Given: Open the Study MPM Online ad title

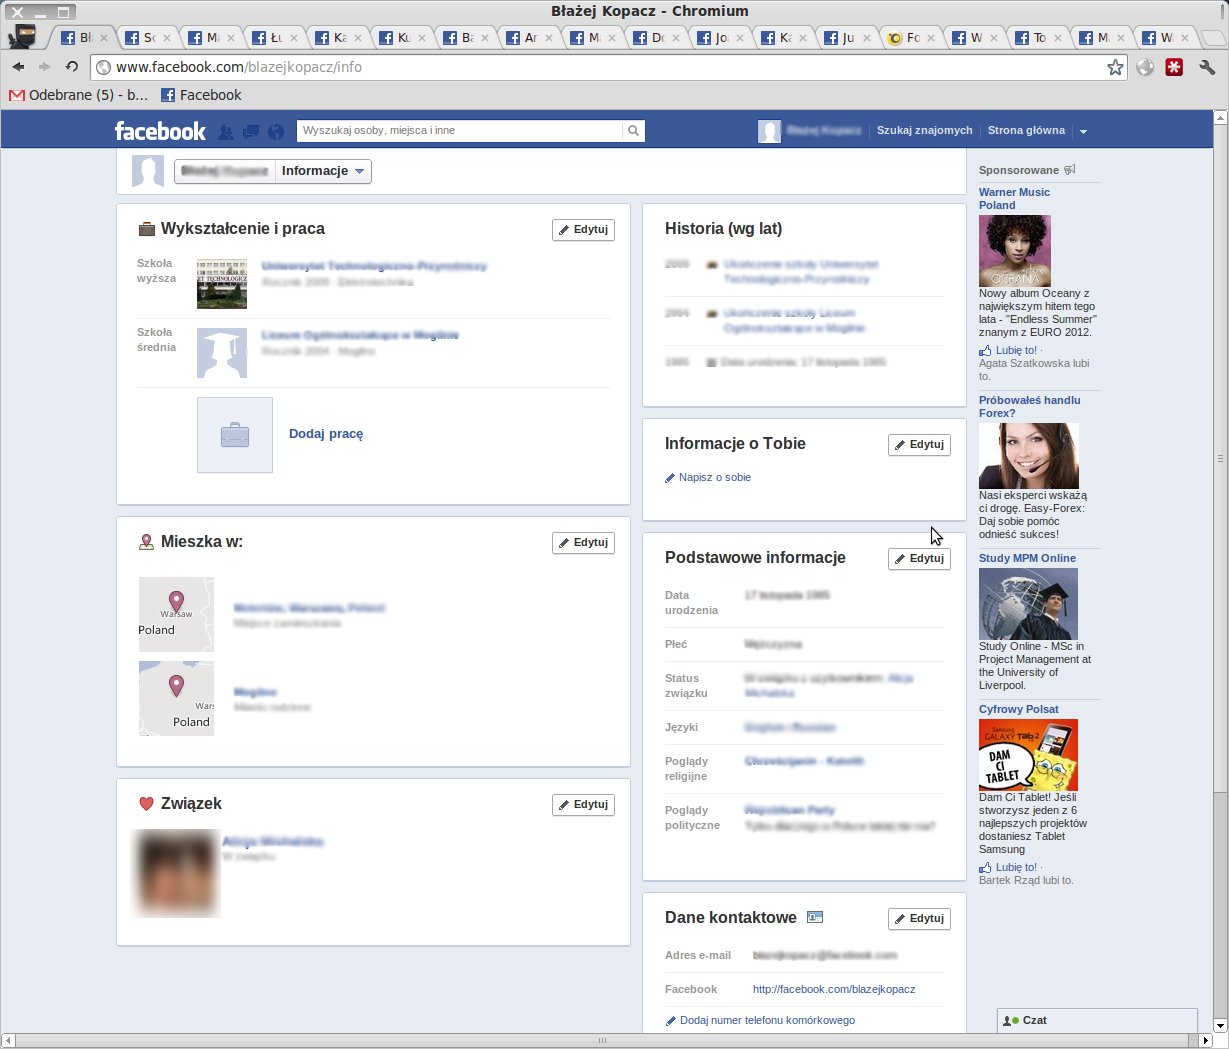Looking at the screenshot, I should [x=1027, y=559].
